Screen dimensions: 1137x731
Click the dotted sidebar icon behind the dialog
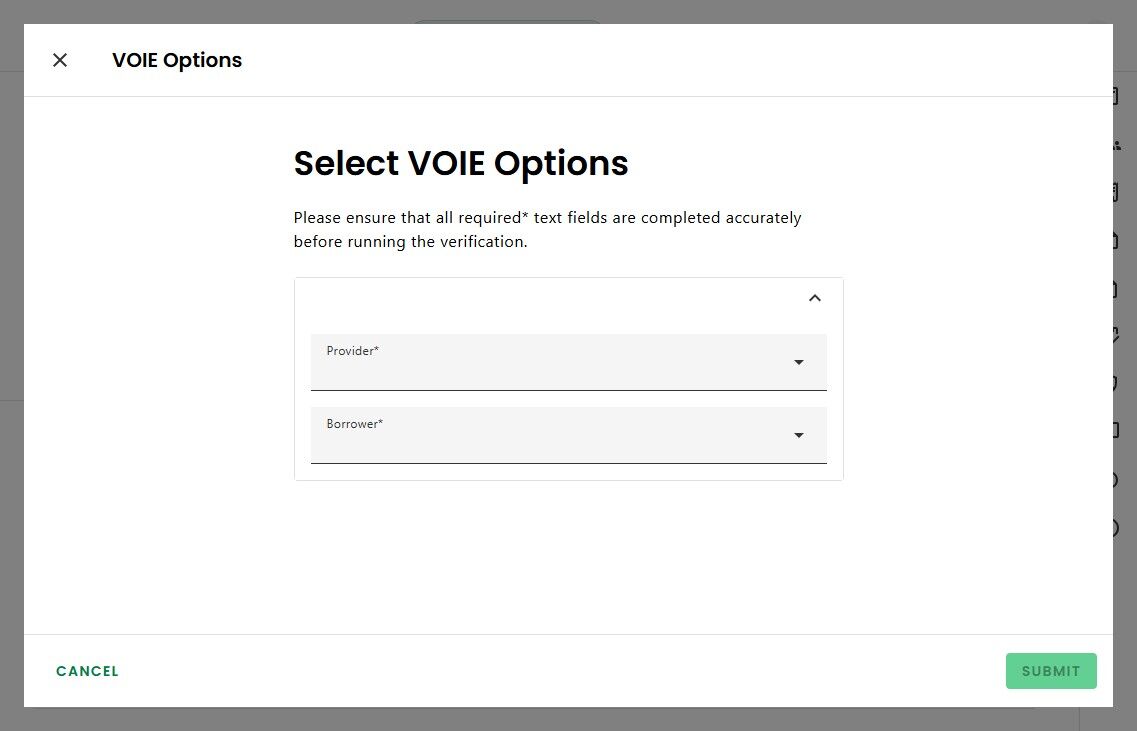point(1116,146)
